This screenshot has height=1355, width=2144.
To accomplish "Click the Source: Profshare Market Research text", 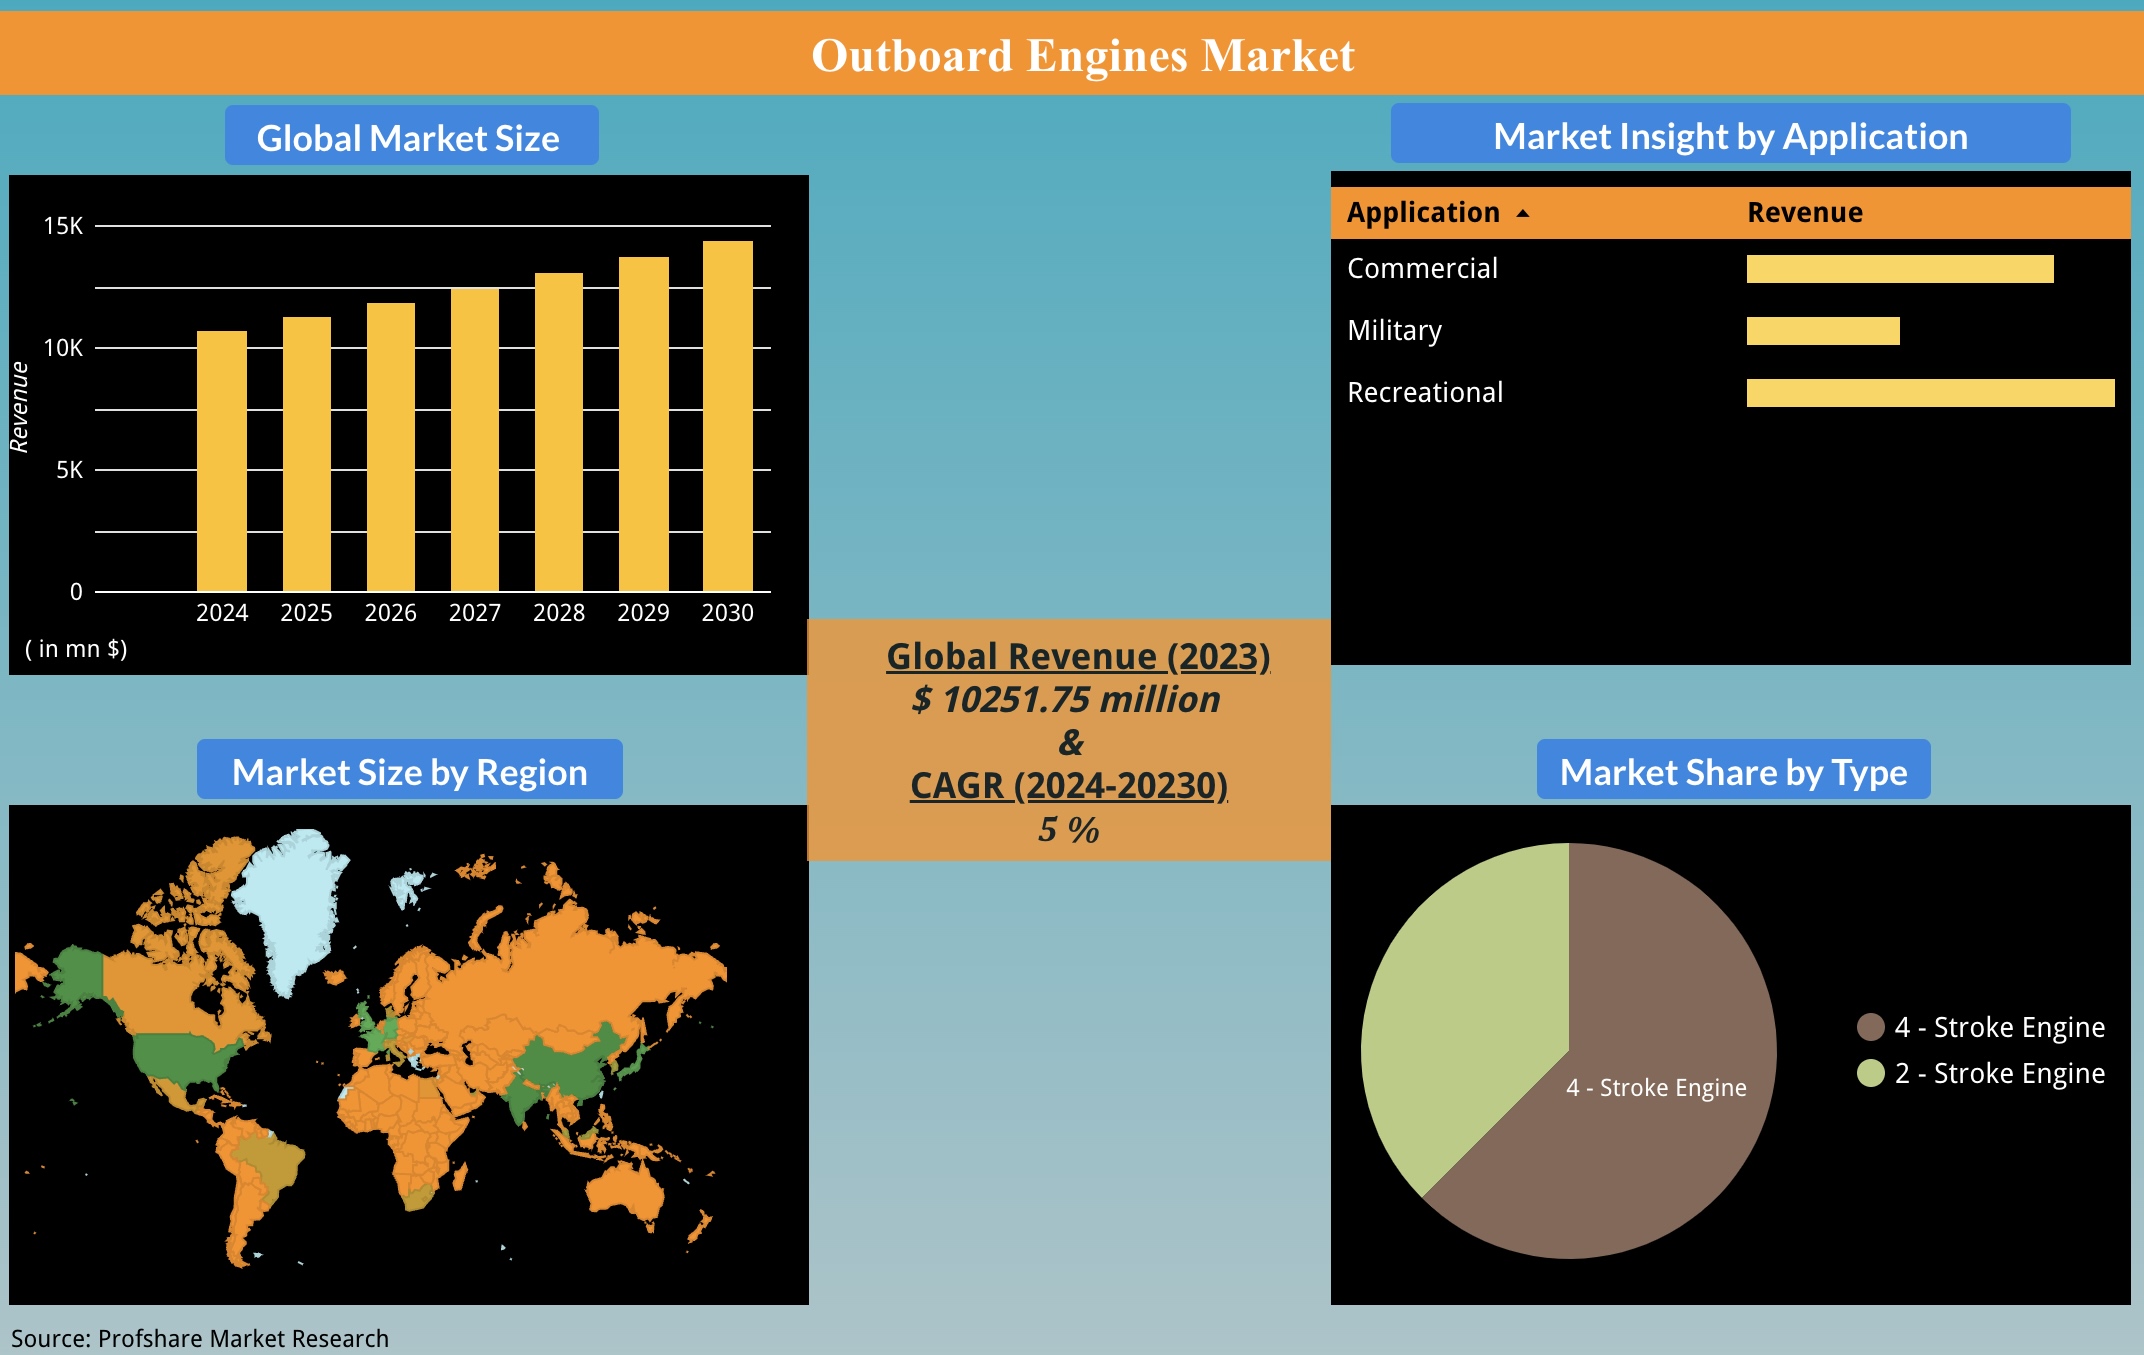I will click(200, 1338).
